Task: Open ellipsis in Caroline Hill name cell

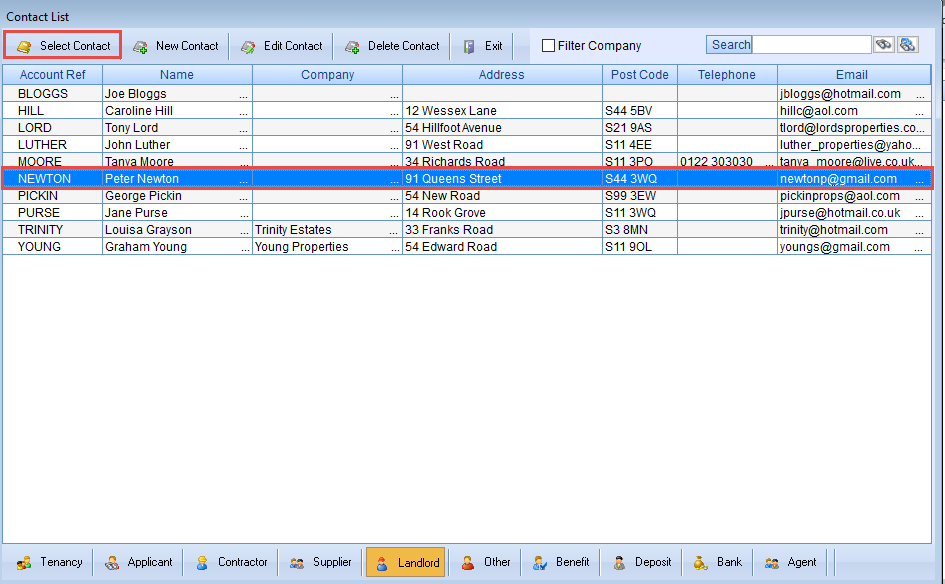Action: pos(243,113)
